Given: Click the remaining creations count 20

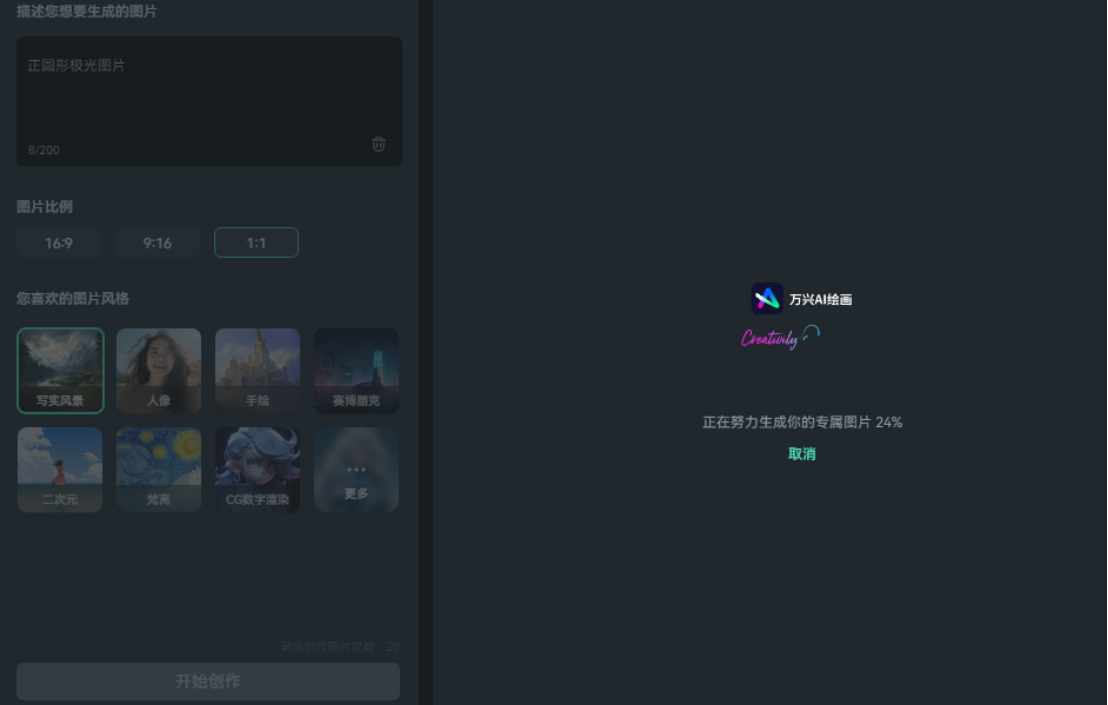Looking at the screenshot, I should coord(393,646).
